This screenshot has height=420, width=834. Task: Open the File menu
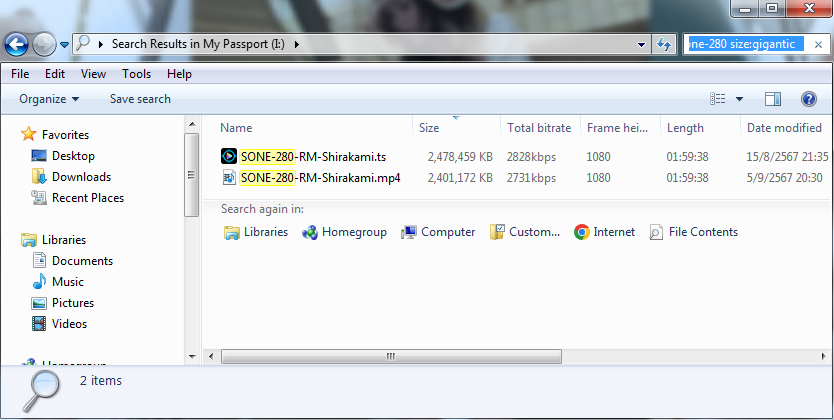(20, 74)
